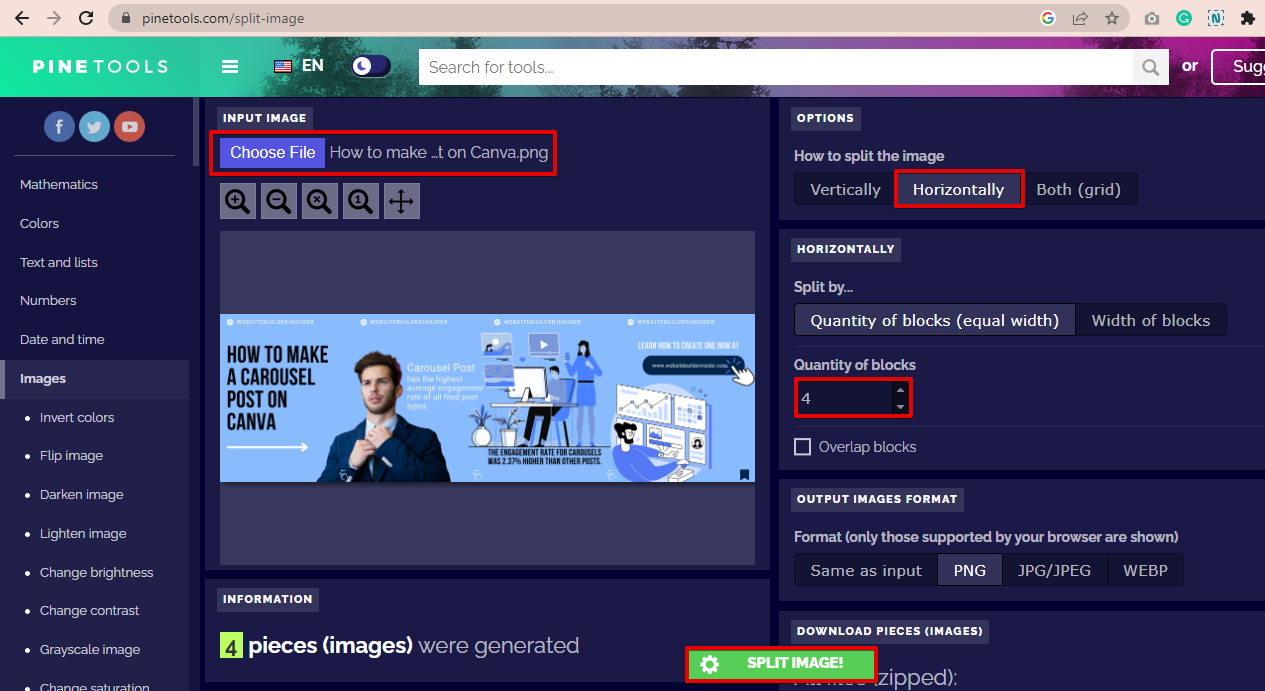Click the search magnifier button
Screen dimensions: 1265x691
coord(1150,67)
